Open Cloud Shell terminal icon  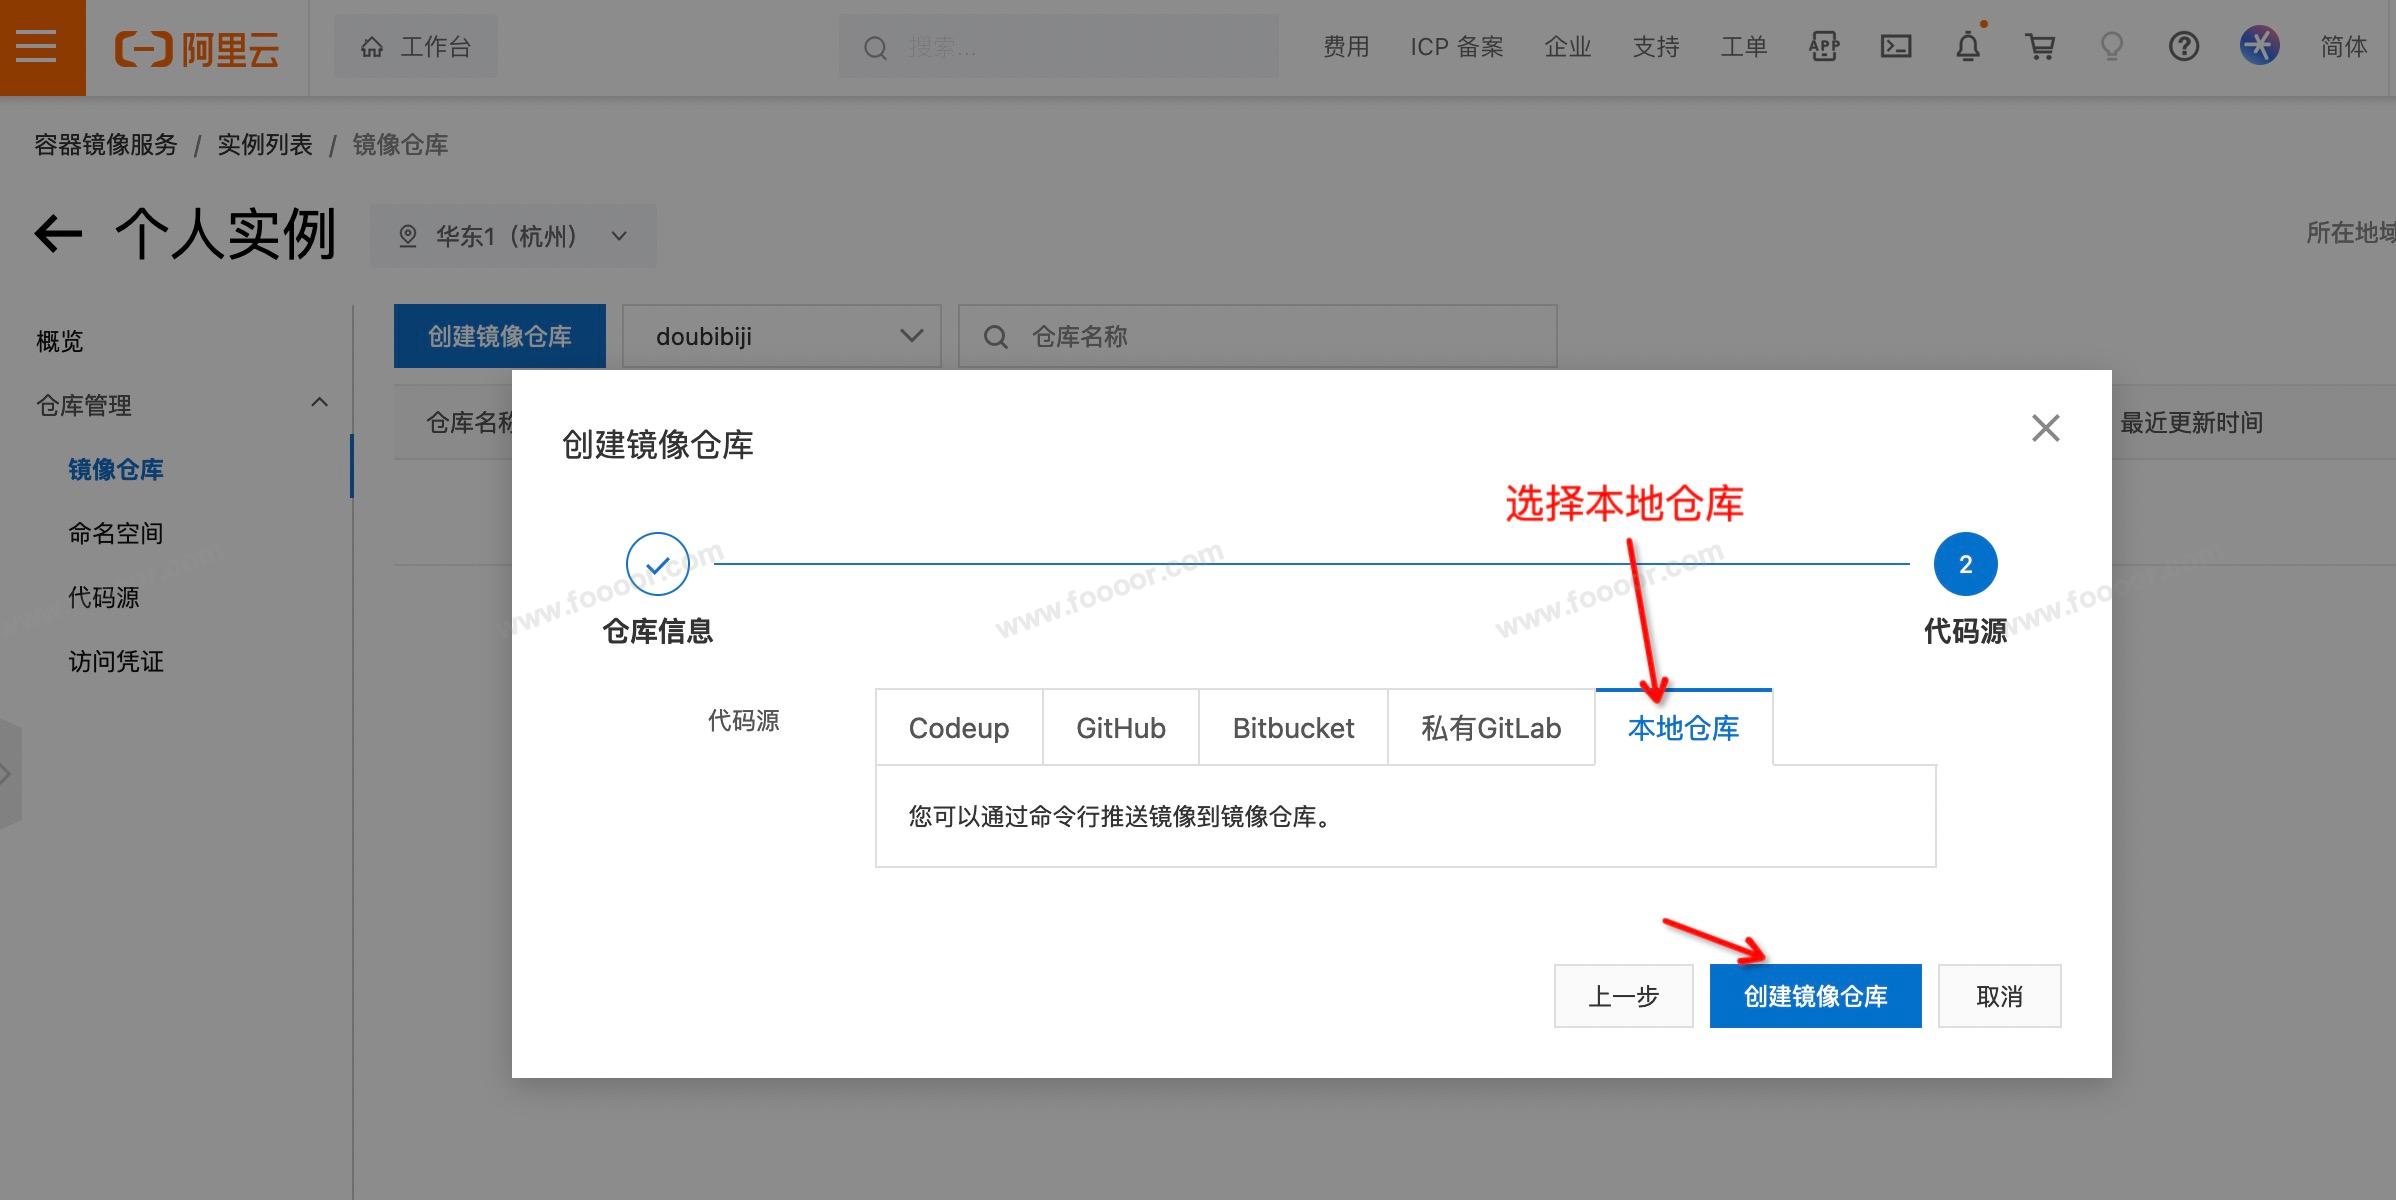pyautogui.click(x=1895, y=47)
